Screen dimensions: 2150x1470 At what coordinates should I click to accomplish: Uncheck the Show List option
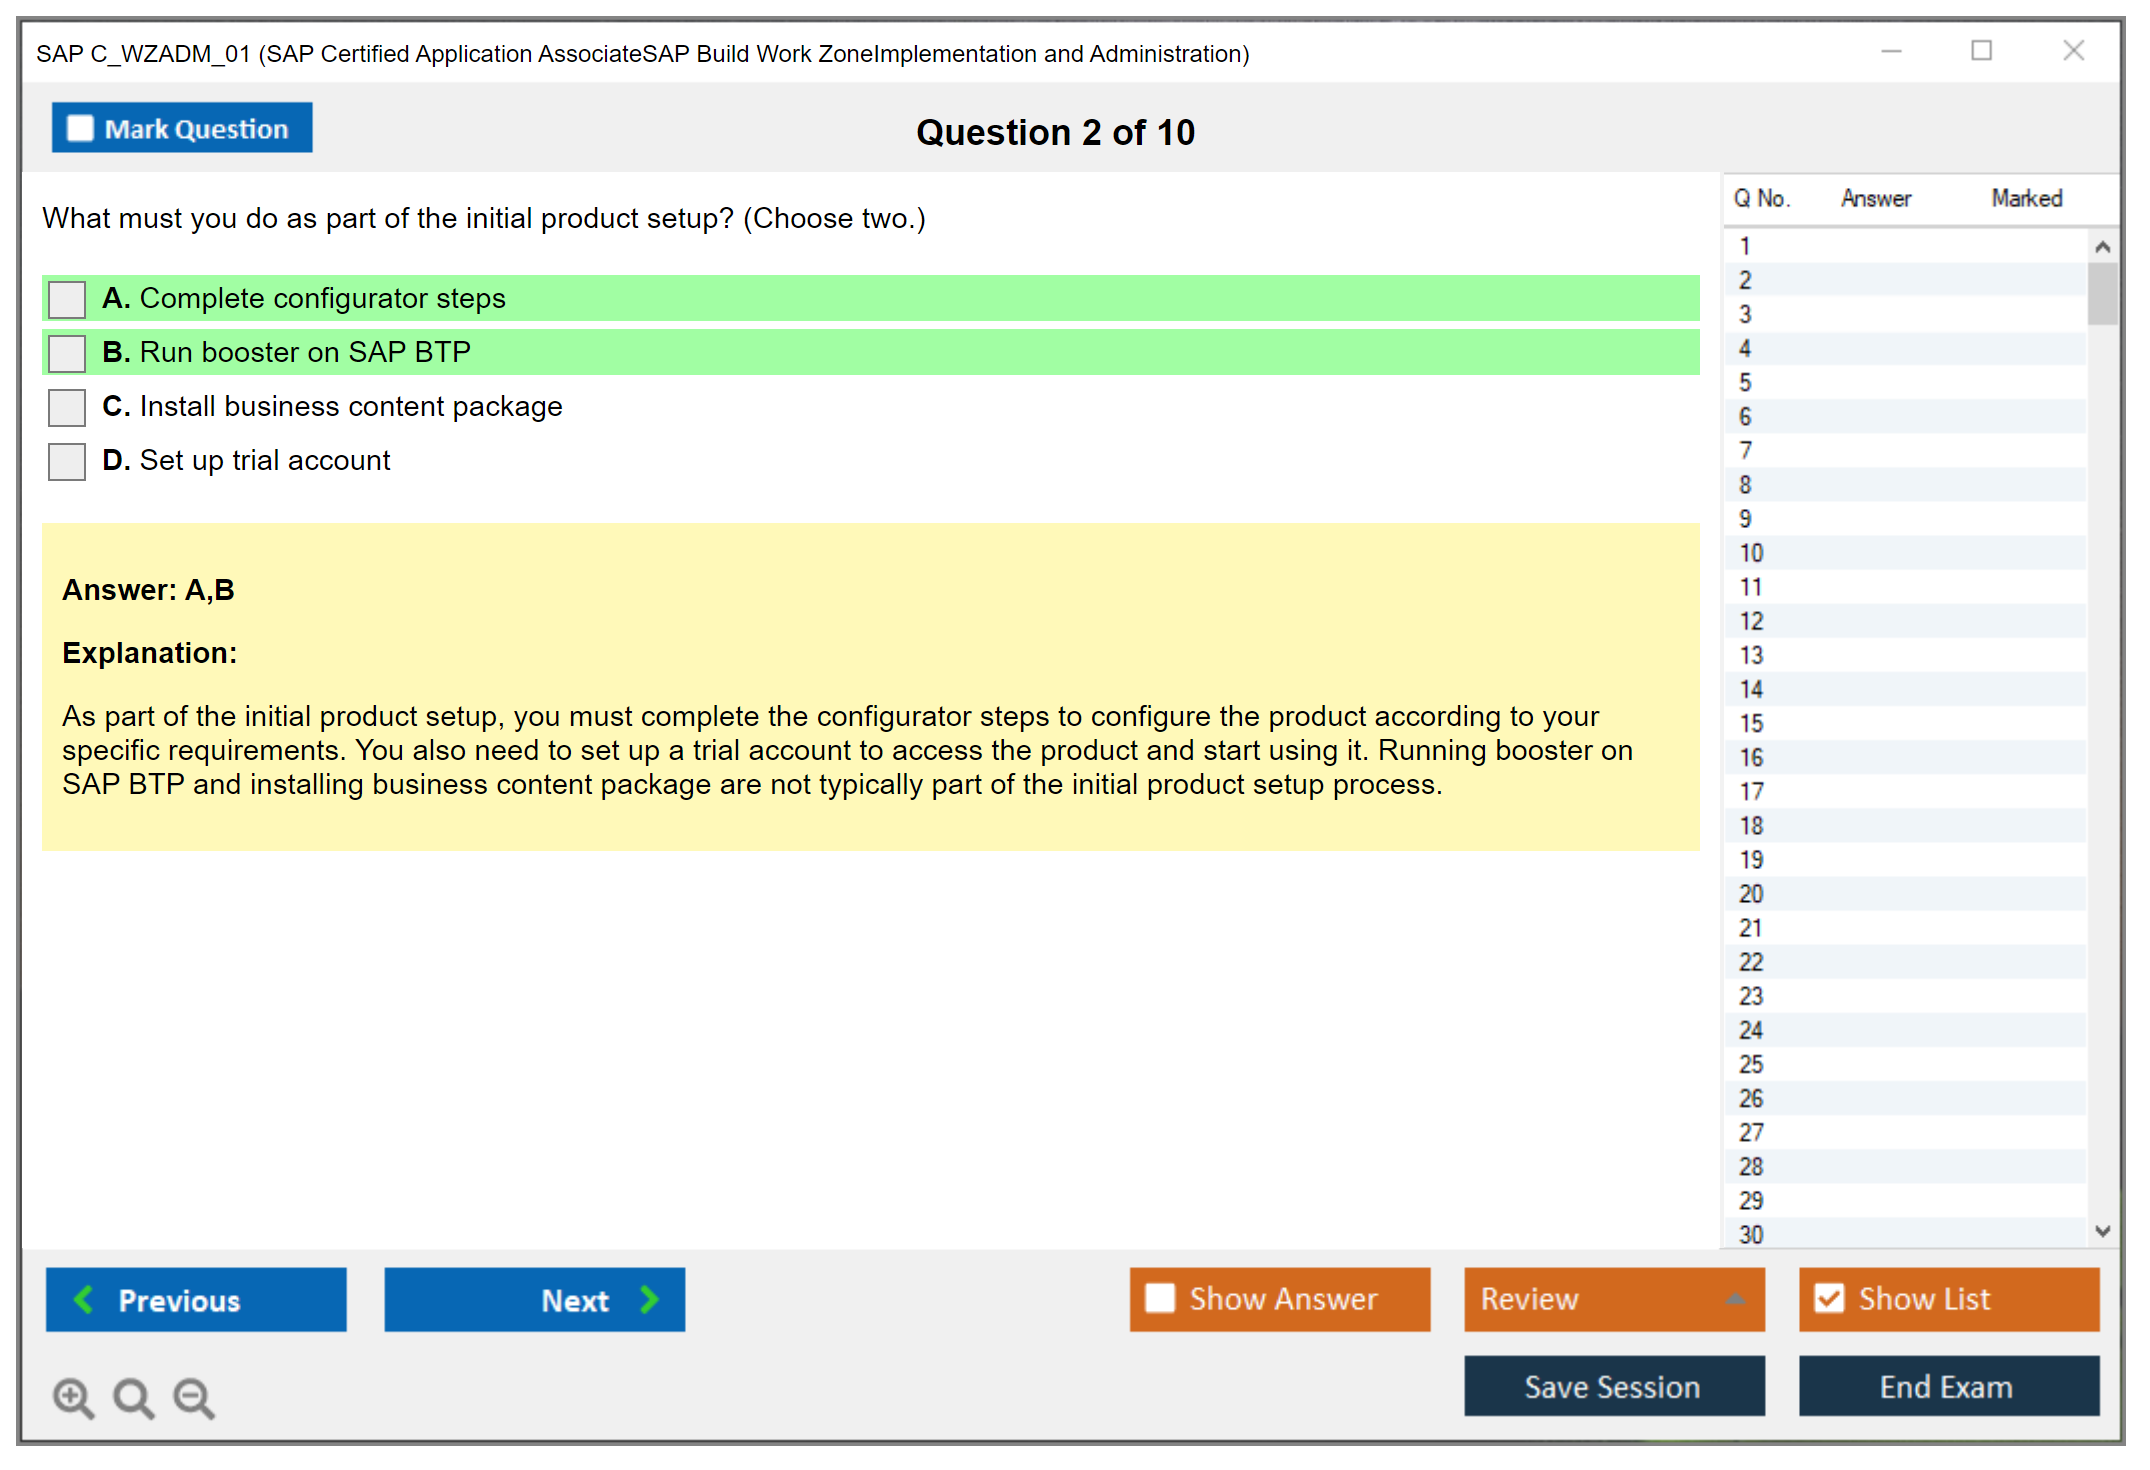pos(1829,1298)
